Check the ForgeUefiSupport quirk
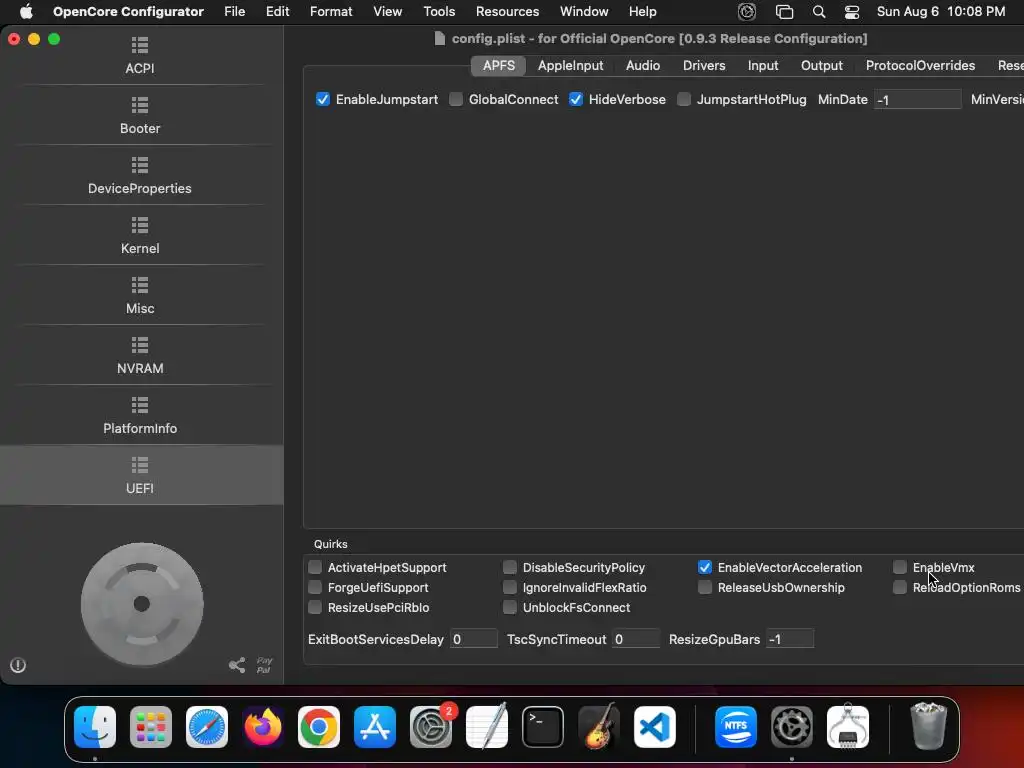1024x768 pixels. 315,587
